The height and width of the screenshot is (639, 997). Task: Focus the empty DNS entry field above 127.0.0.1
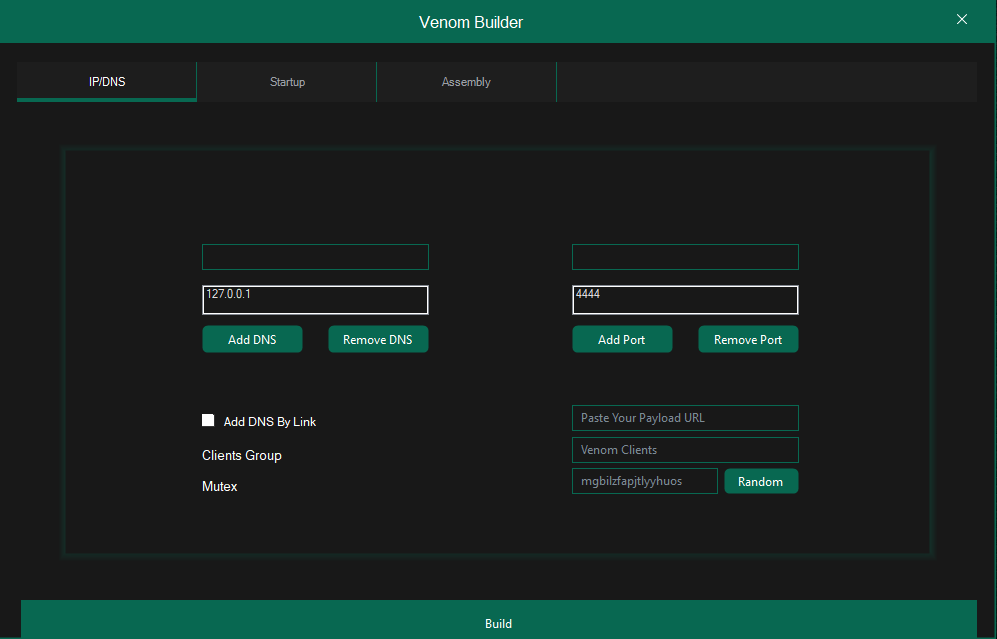[x=315, y=257]
